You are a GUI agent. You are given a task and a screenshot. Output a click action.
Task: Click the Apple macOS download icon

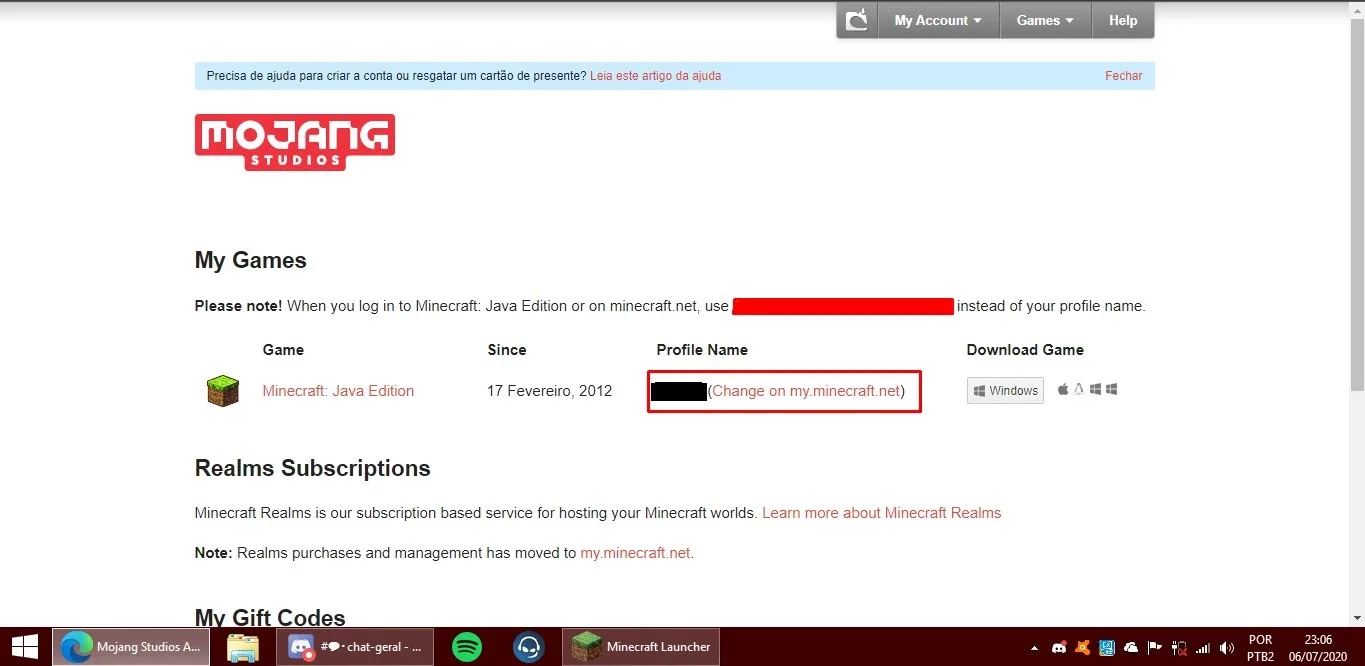coord(1063,389)
